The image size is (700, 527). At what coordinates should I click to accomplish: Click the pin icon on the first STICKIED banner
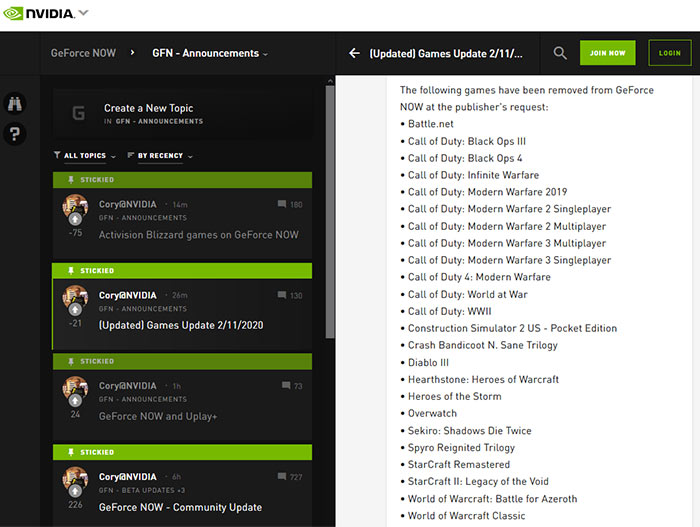(x=71, y=180)
